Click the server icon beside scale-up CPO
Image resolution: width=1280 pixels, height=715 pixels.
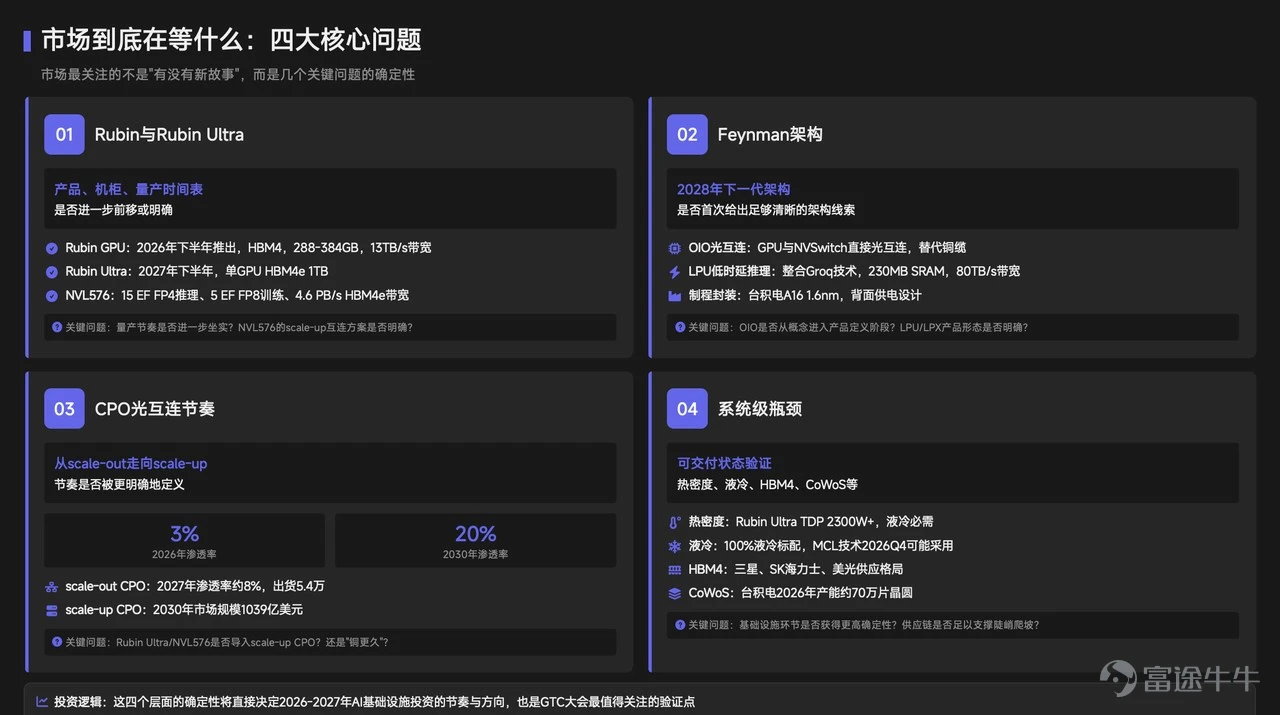click(x=52, y=610)
